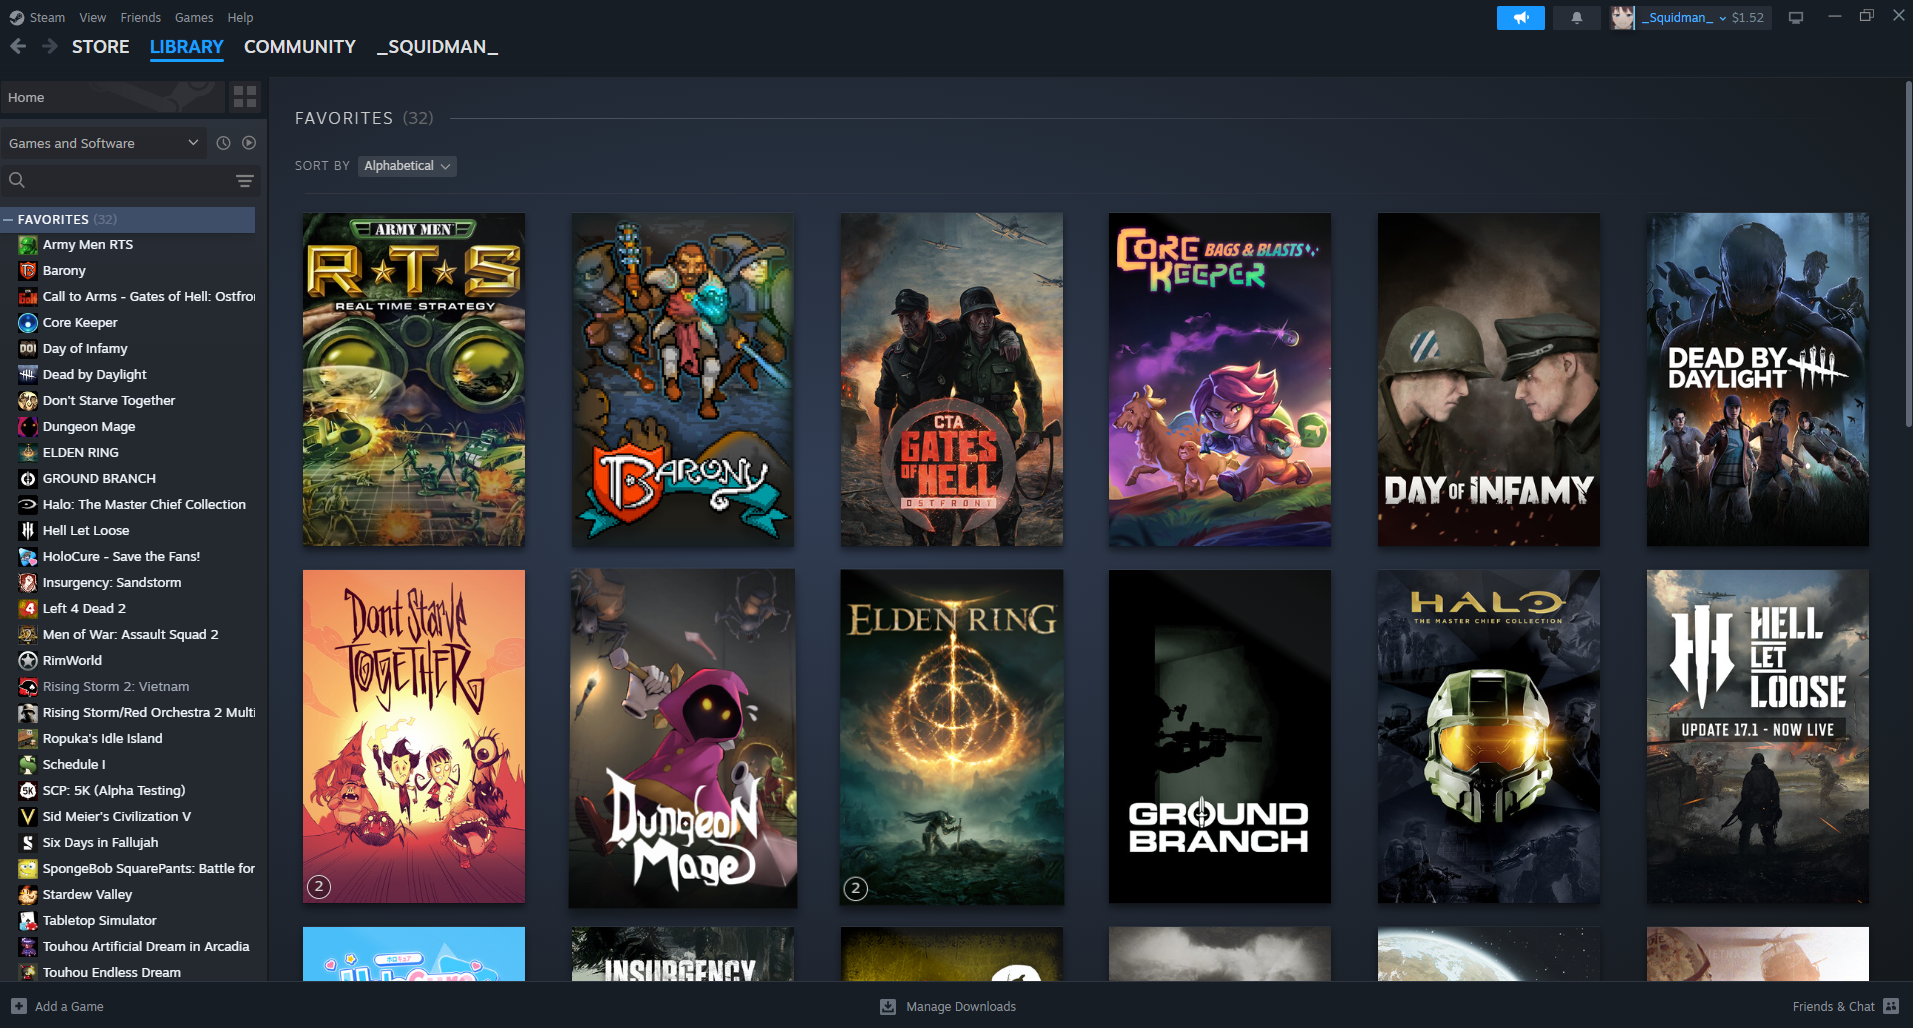Viewport: 1913px width, 1028px height.
Task: Open the Dungeon Mage cover art
Action: point(683,738)
